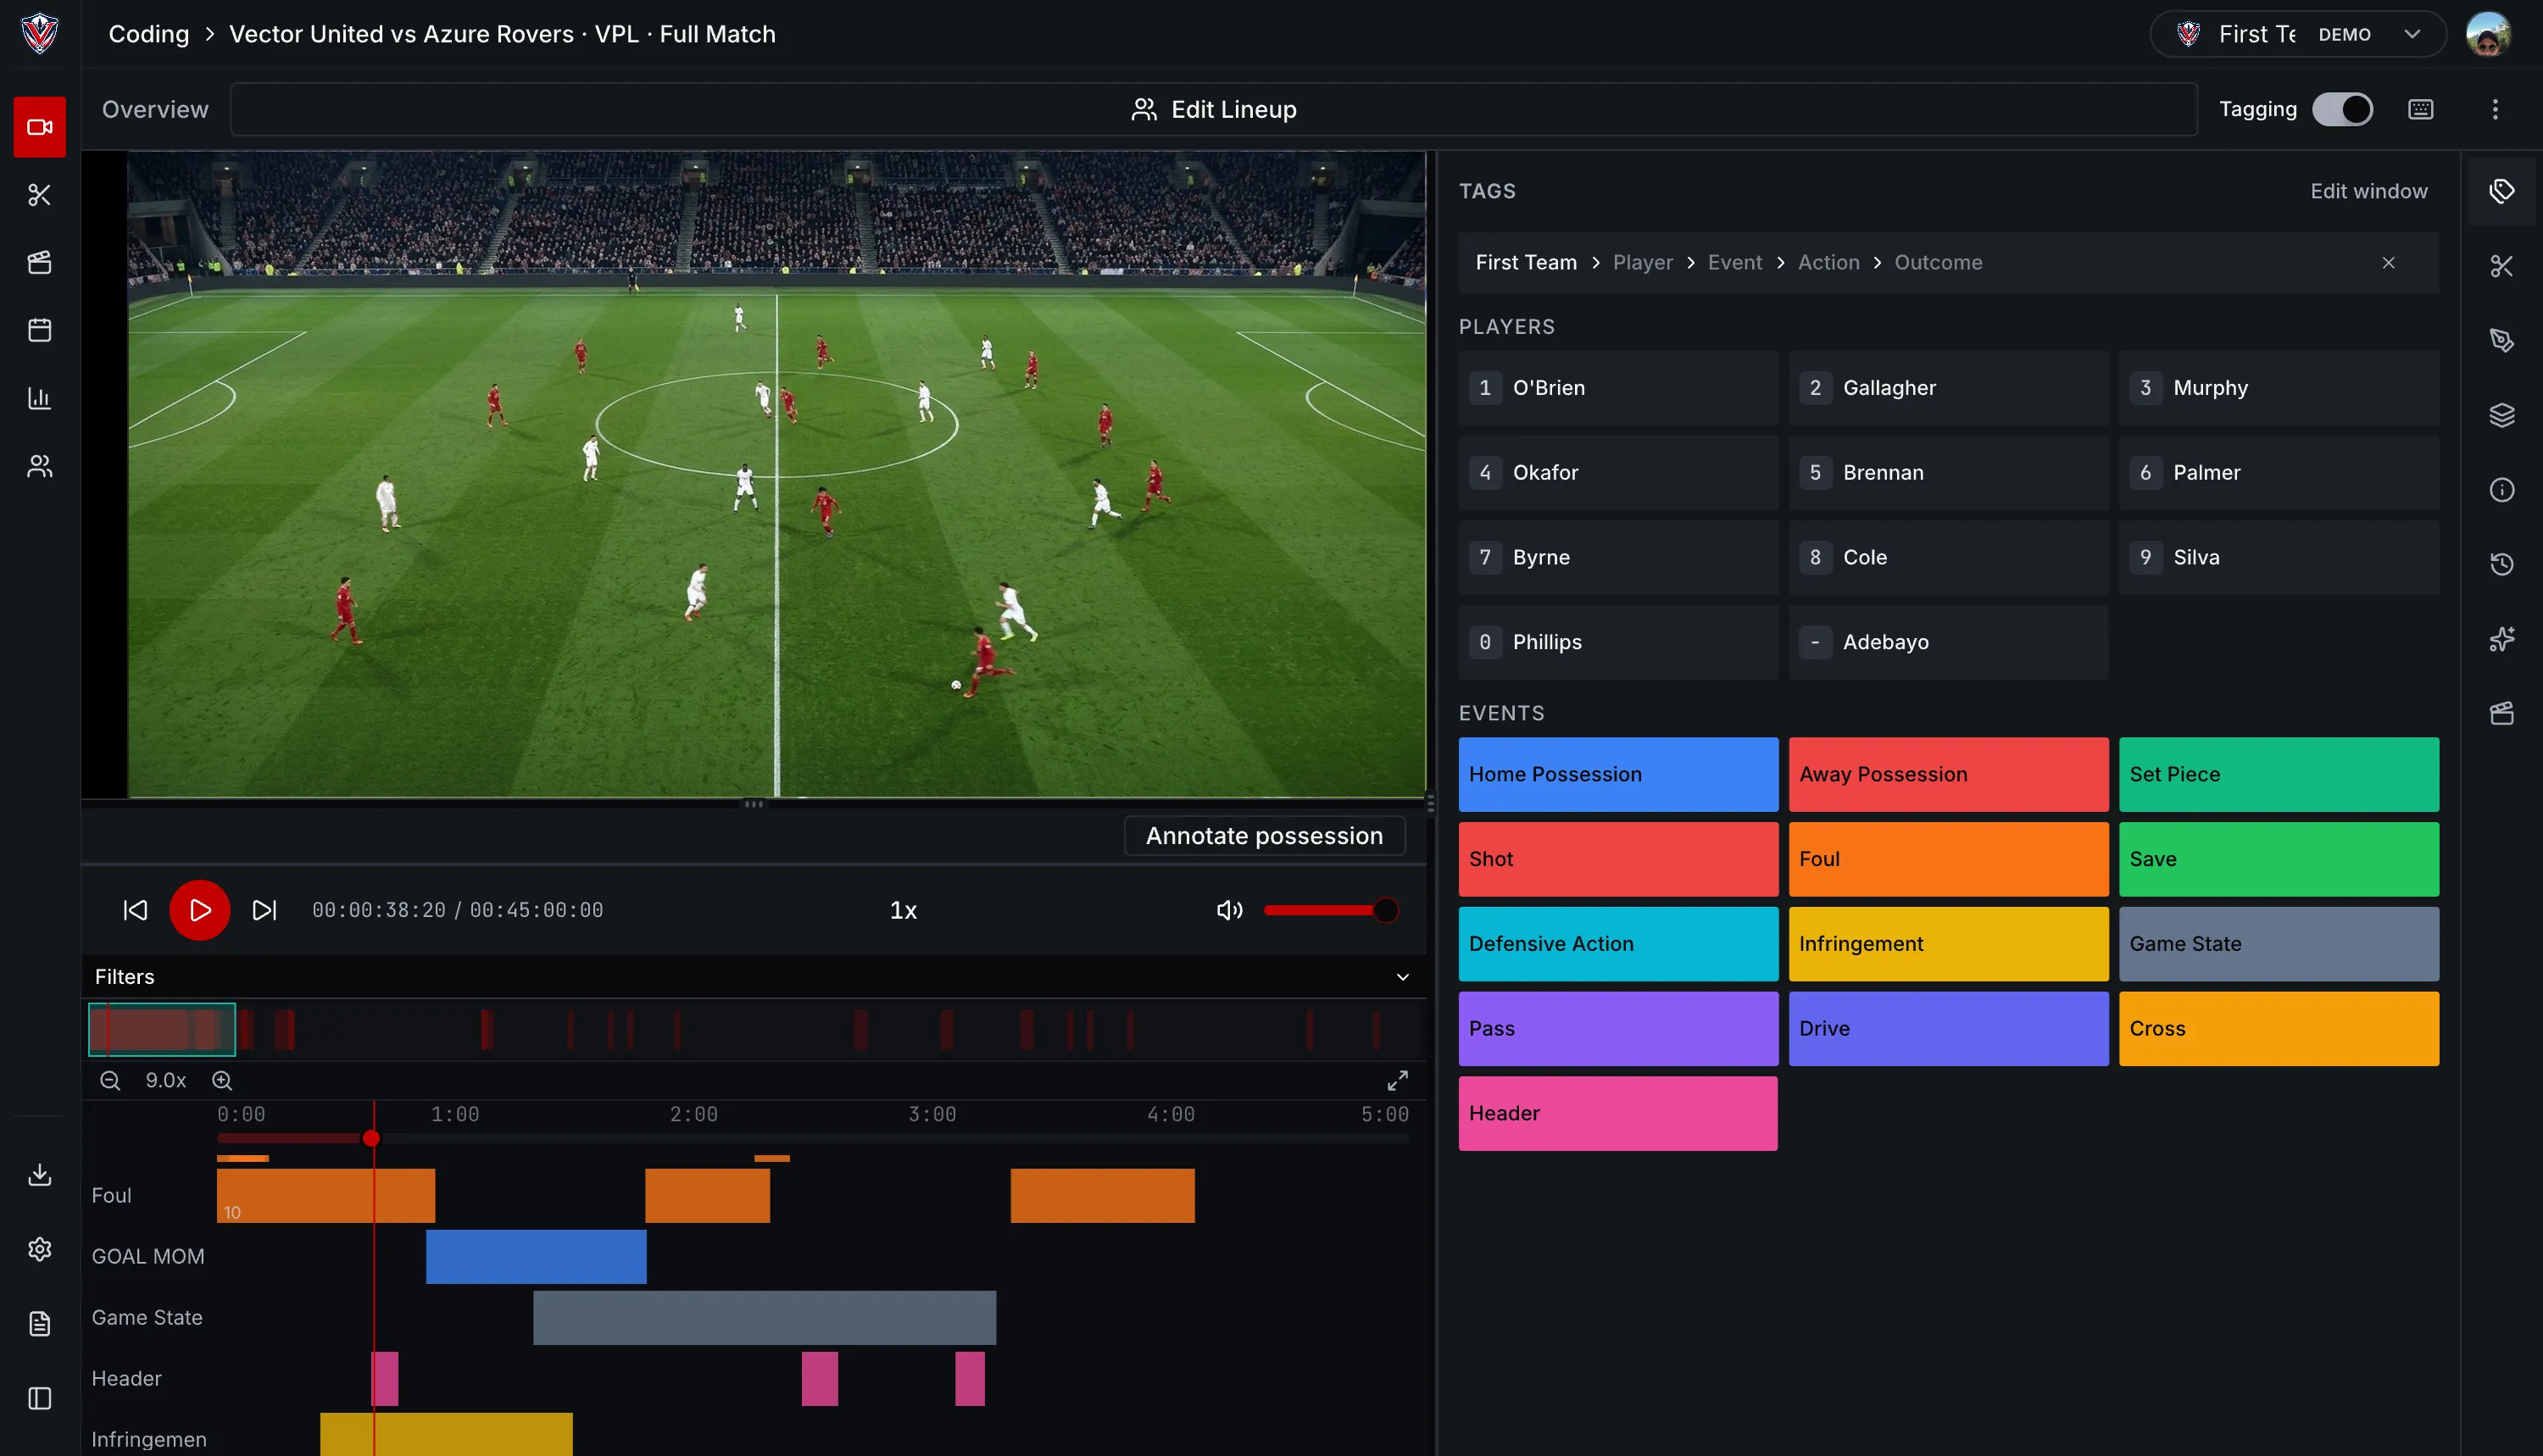The image size is (2543, 1456).
Task: Change the 1x playback speed
Action: point(903,910)
